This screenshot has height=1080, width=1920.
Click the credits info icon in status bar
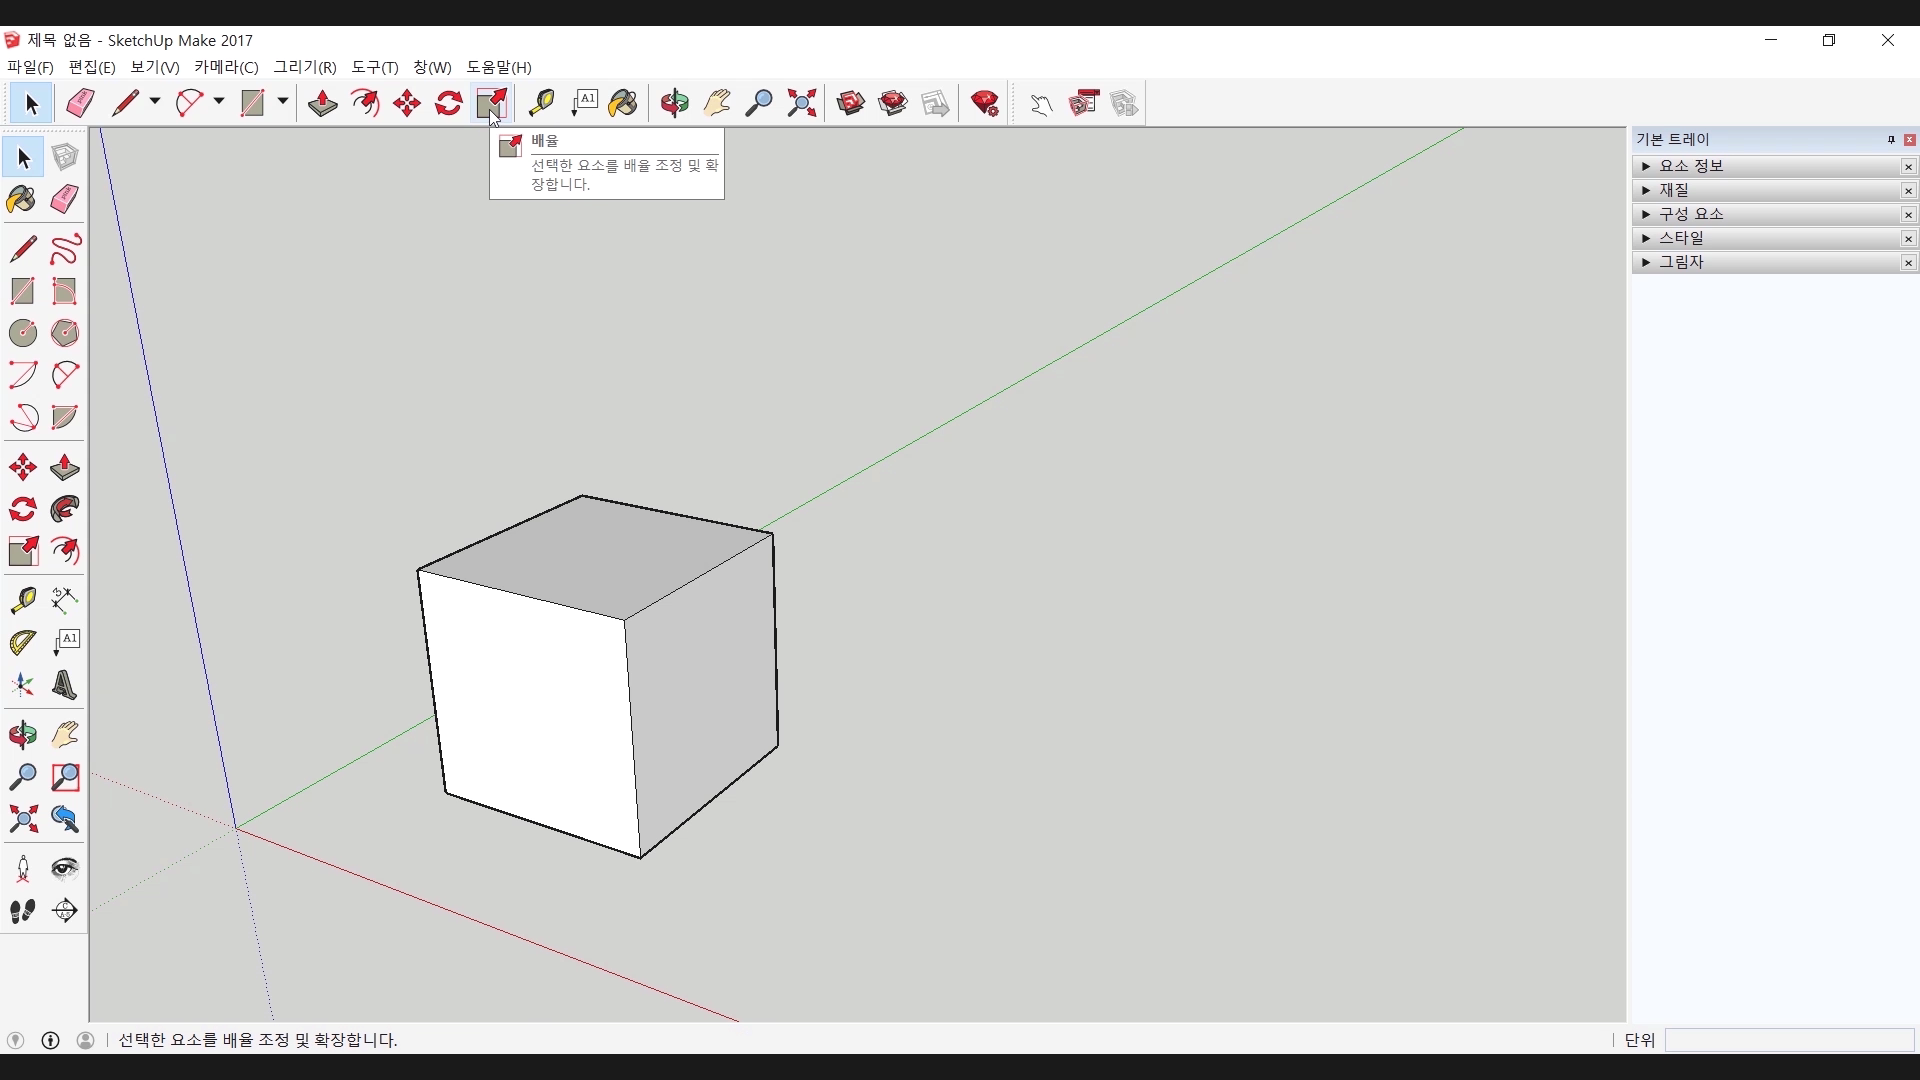click(x=51, y=1040)
